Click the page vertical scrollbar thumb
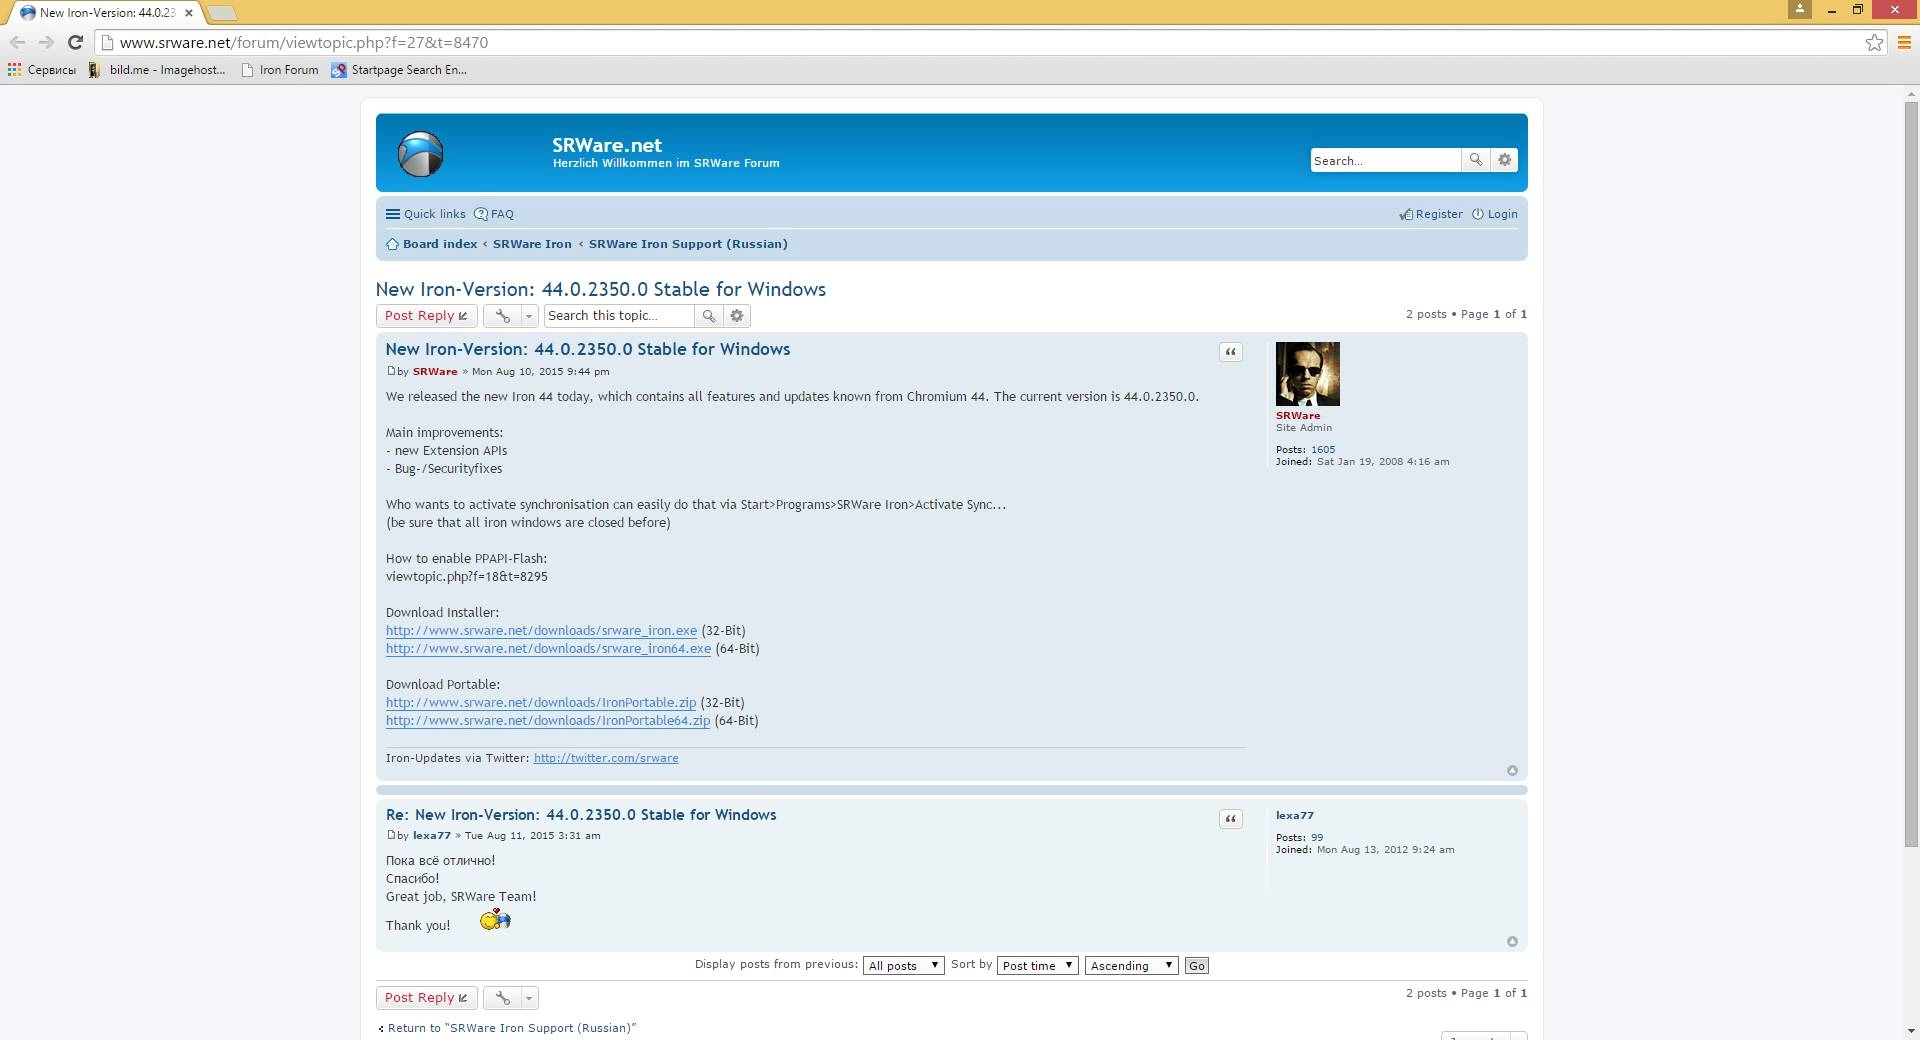This screenshot has height=1040, width=1920. pyautogui.click(x=1911, y=475)
